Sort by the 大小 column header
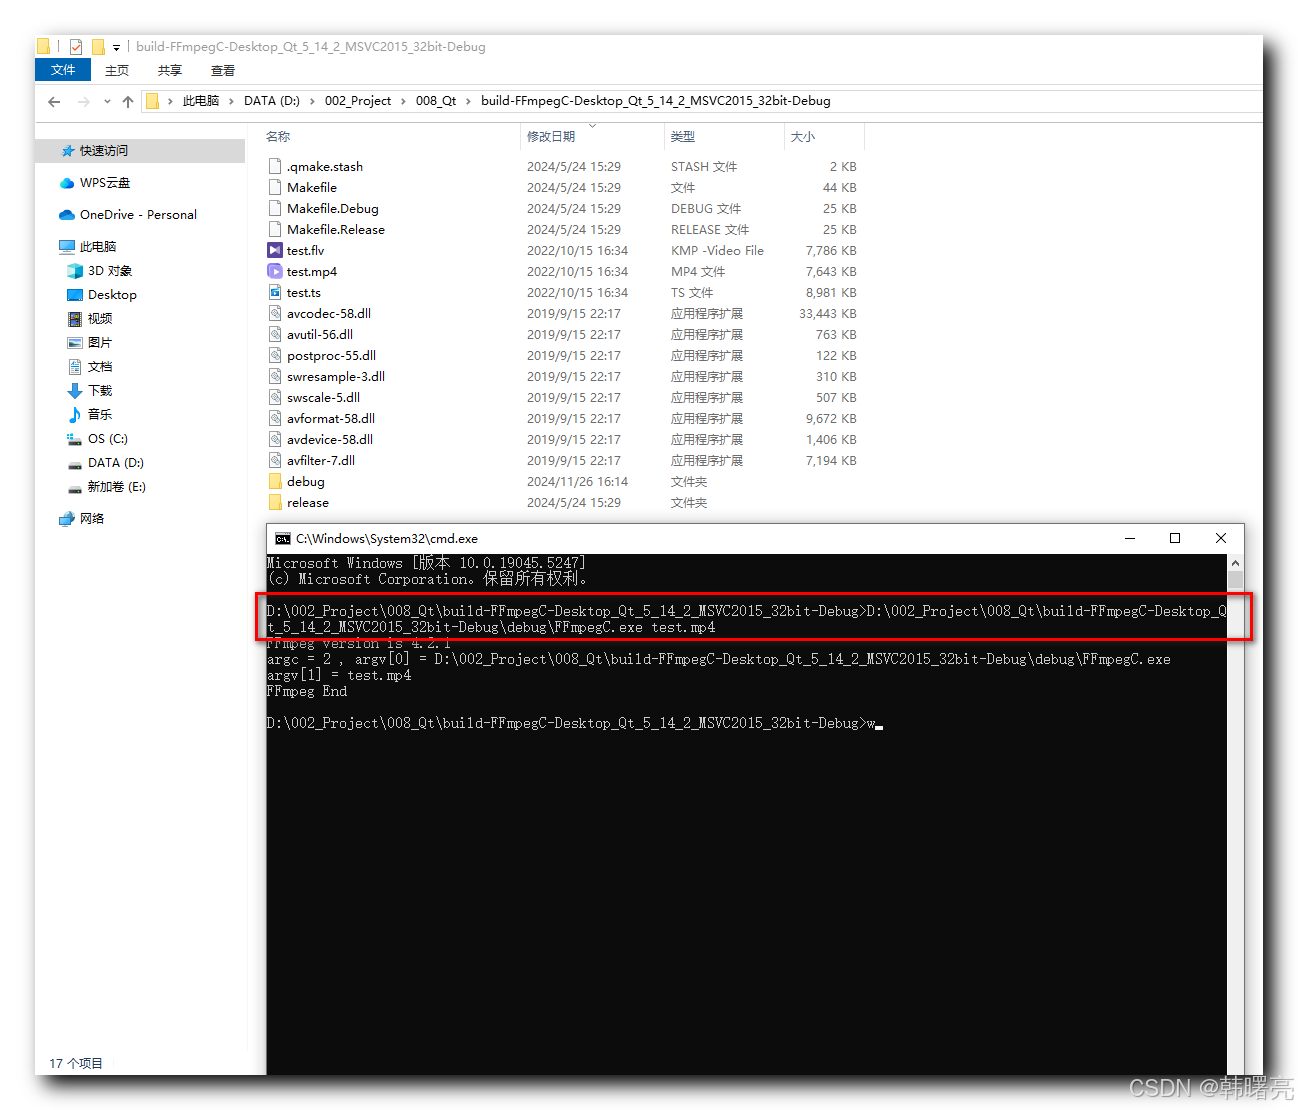The image size is (1298, 1110). click(825, 137)
